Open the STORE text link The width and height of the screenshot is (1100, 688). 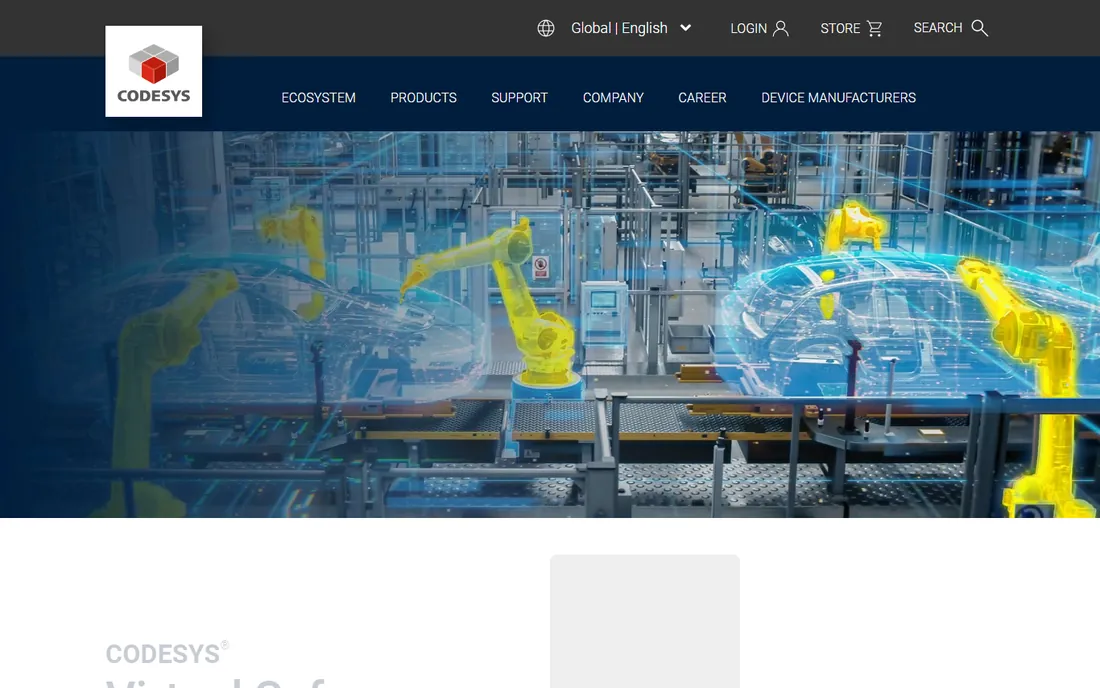(x=840, y=29)
